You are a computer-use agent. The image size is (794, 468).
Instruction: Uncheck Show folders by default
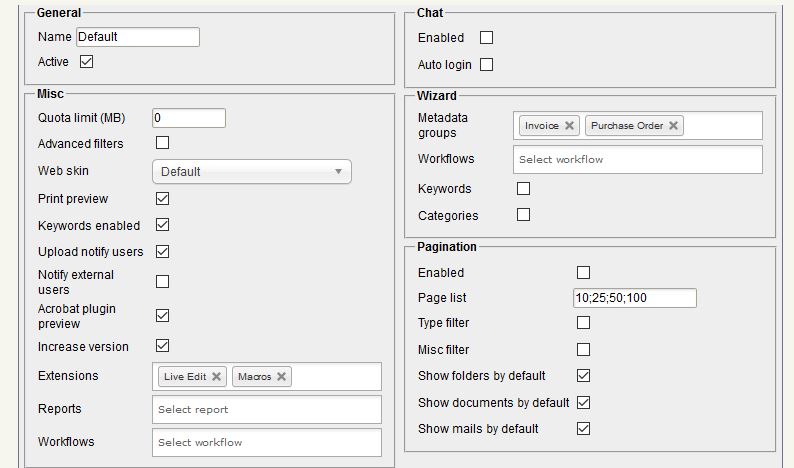point(584,376)
